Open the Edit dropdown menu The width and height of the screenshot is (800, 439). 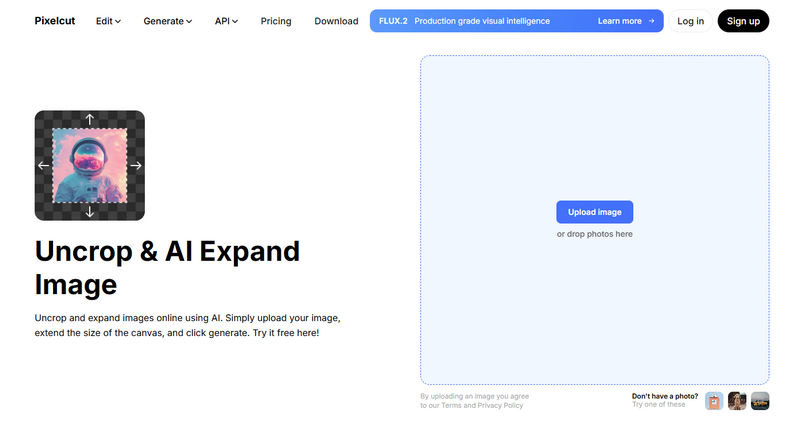108,21
